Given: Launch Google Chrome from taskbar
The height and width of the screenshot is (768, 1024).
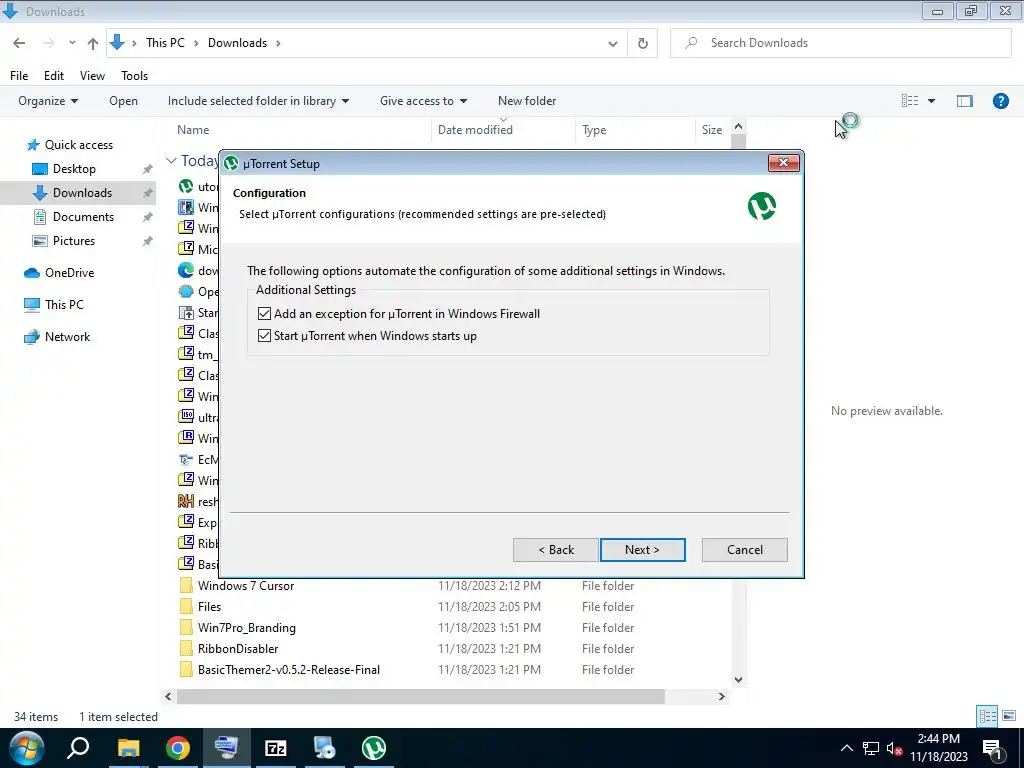Looking at the screenshot, I should point(177,748).
